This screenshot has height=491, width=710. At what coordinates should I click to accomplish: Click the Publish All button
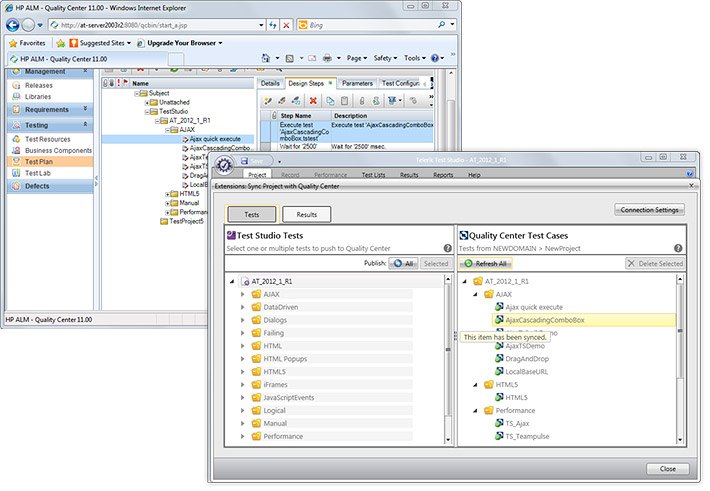(403, 263)
